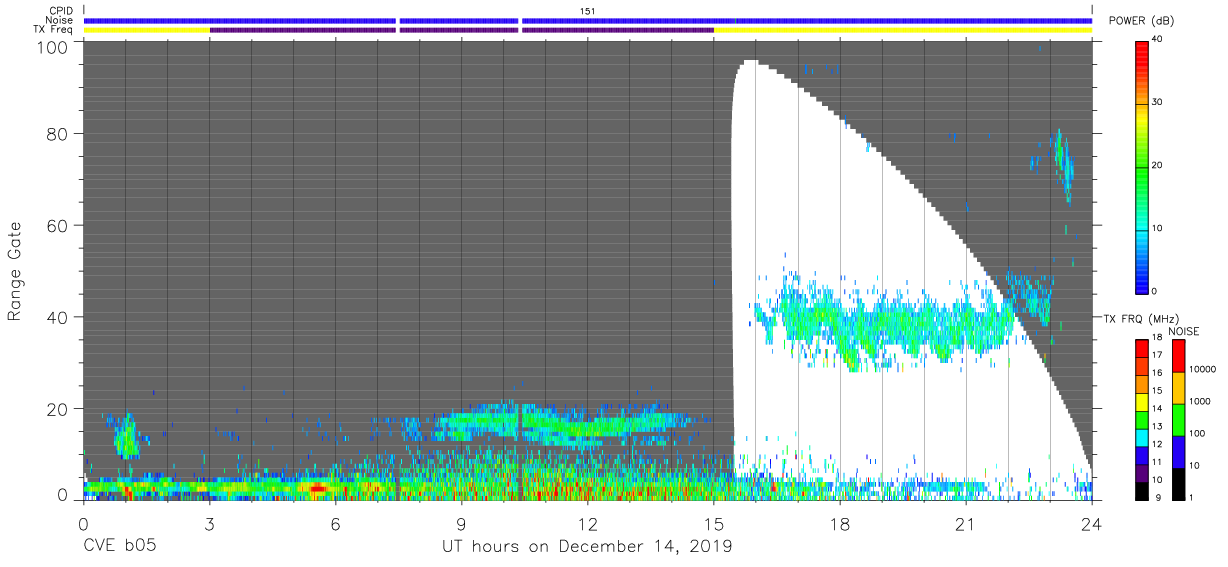
Task: Click the 0 tick on the POWER scale
Action: point(1154,291)
